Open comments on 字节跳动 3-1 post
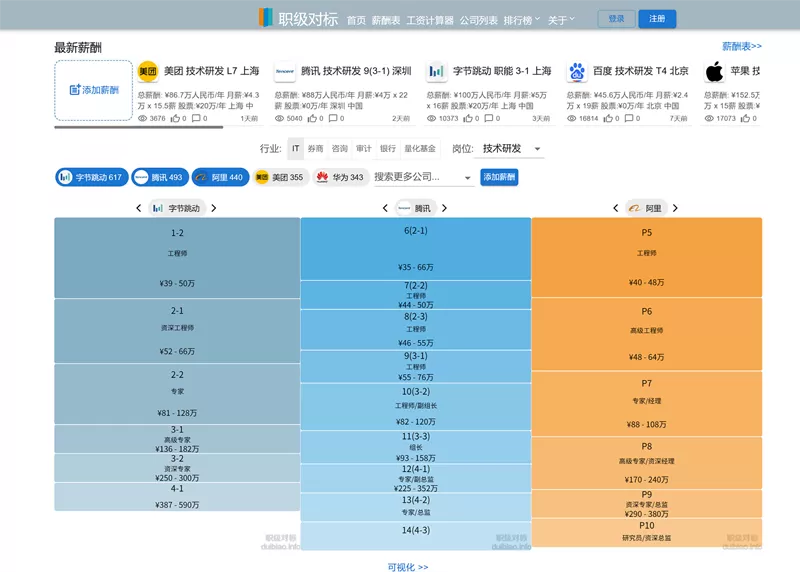Image resolution: width=800 pixels, height=572 pixels. coord(488,118)
